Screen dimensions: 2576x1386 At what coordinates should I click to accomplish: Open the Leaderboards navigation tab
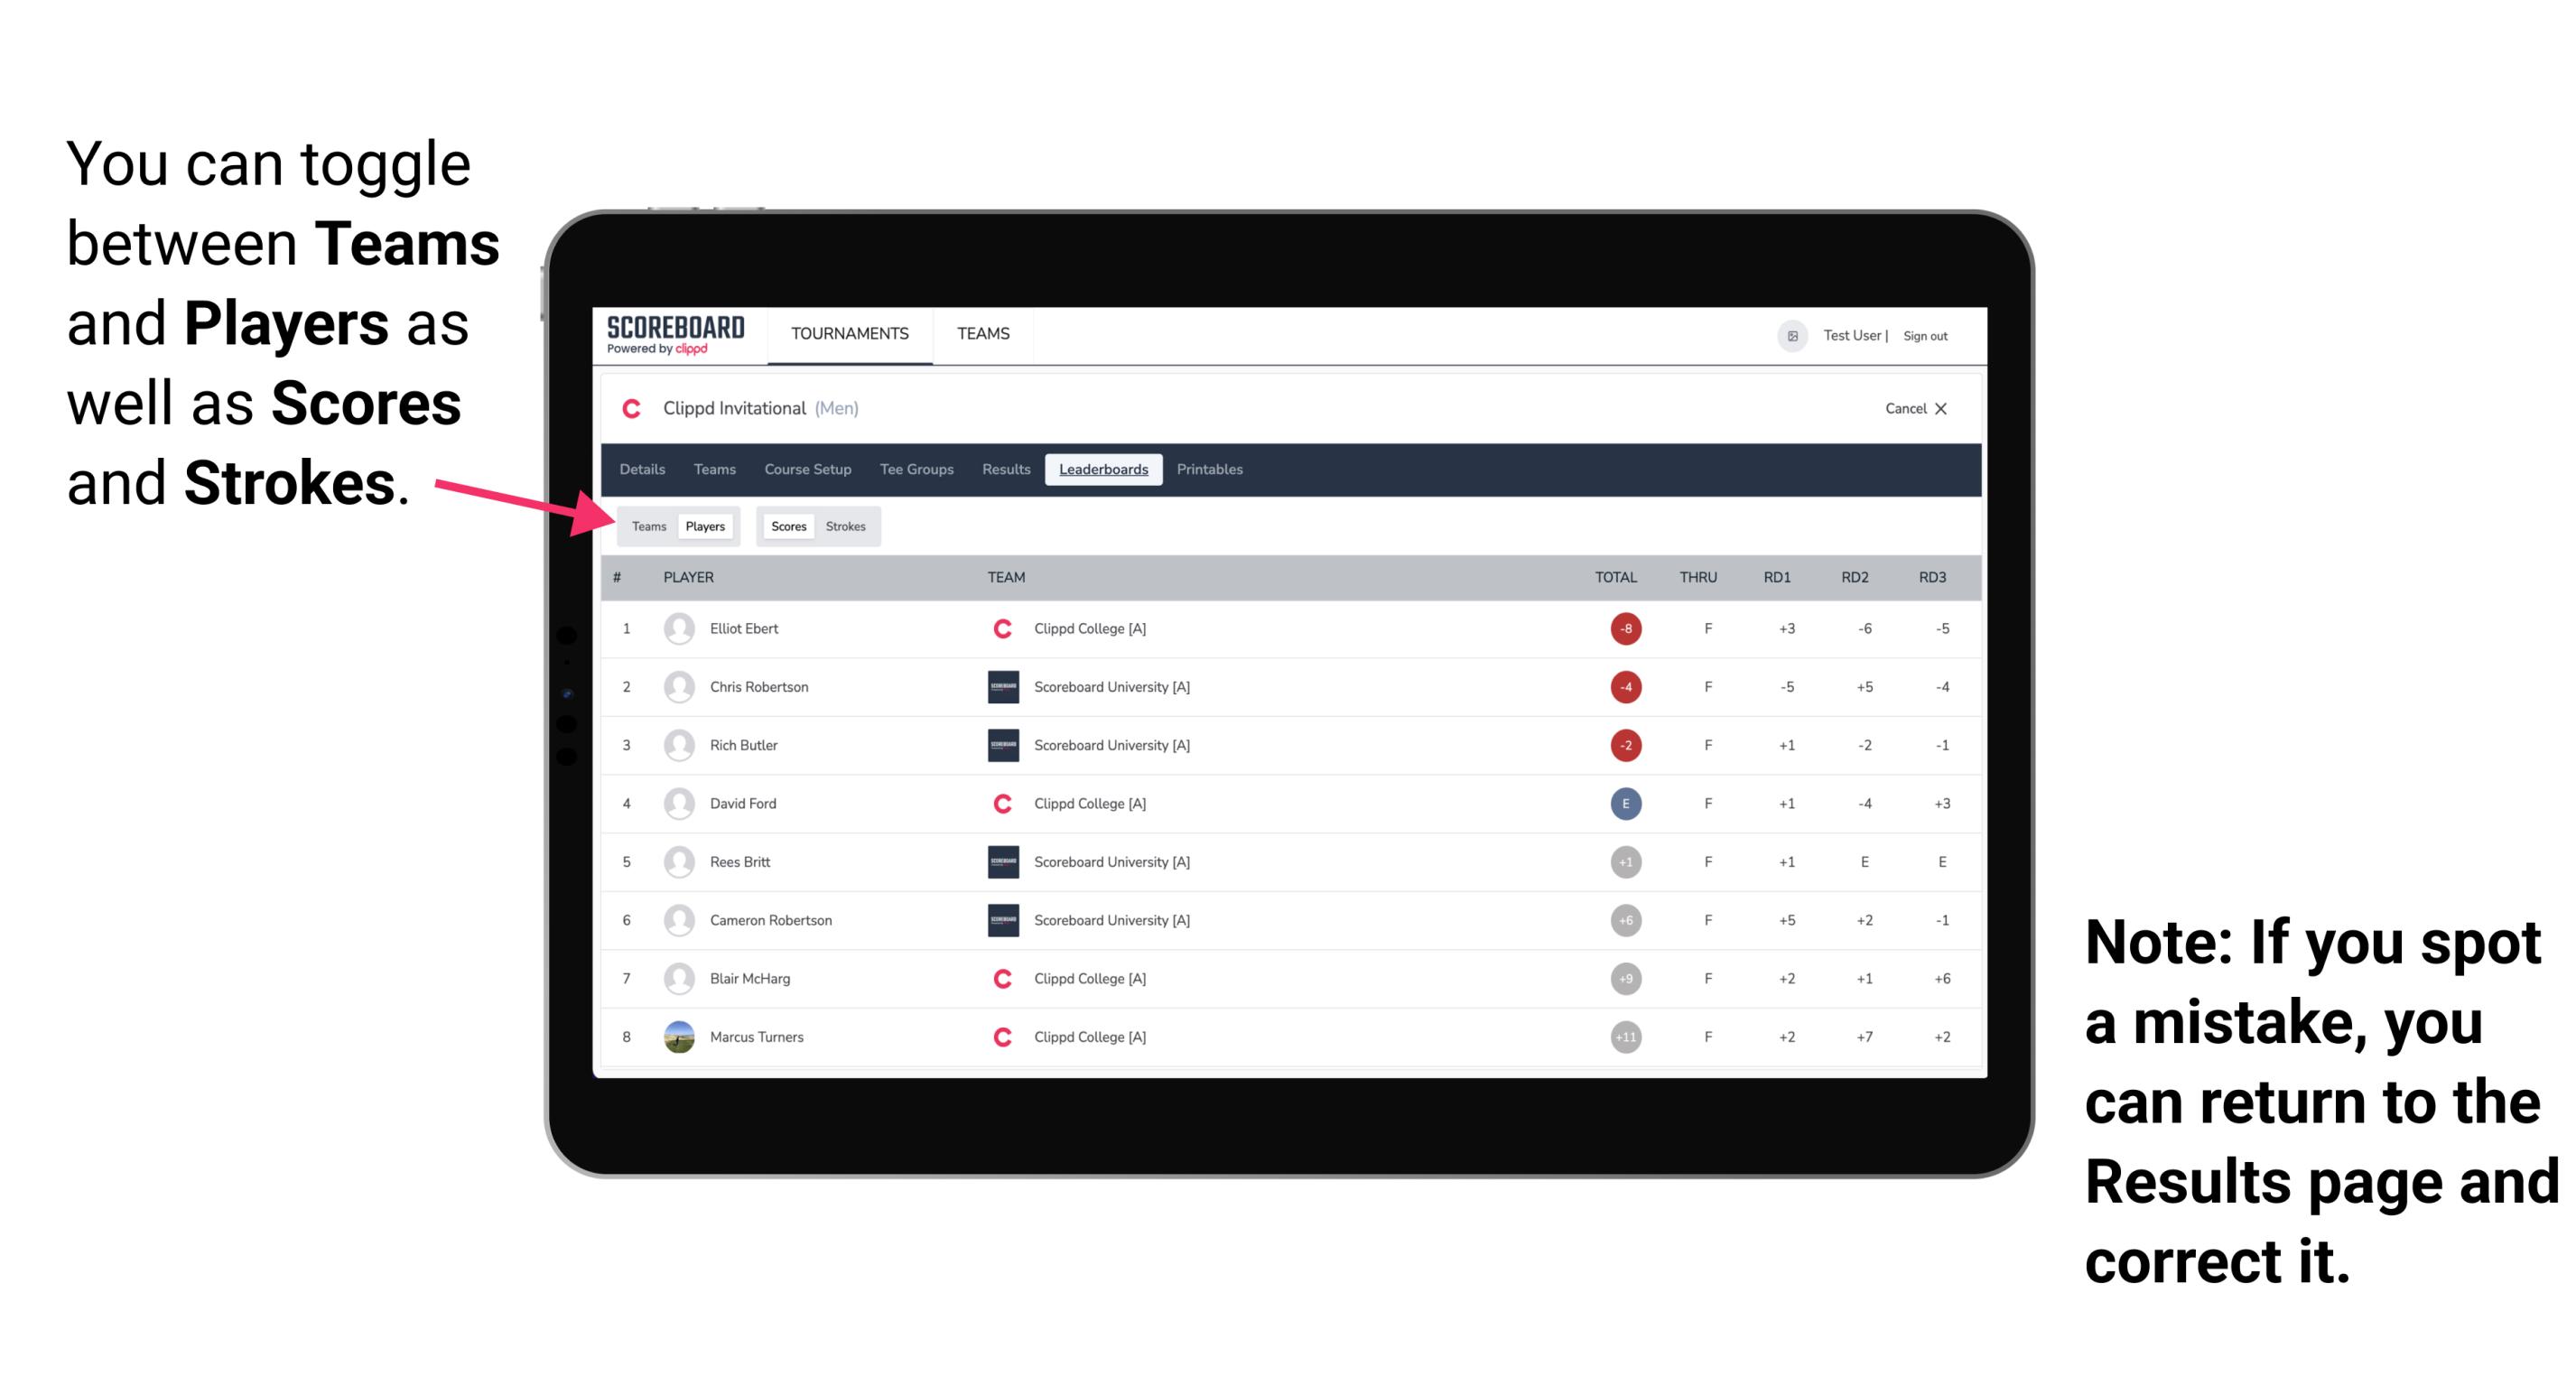[x=1105, y=470]
